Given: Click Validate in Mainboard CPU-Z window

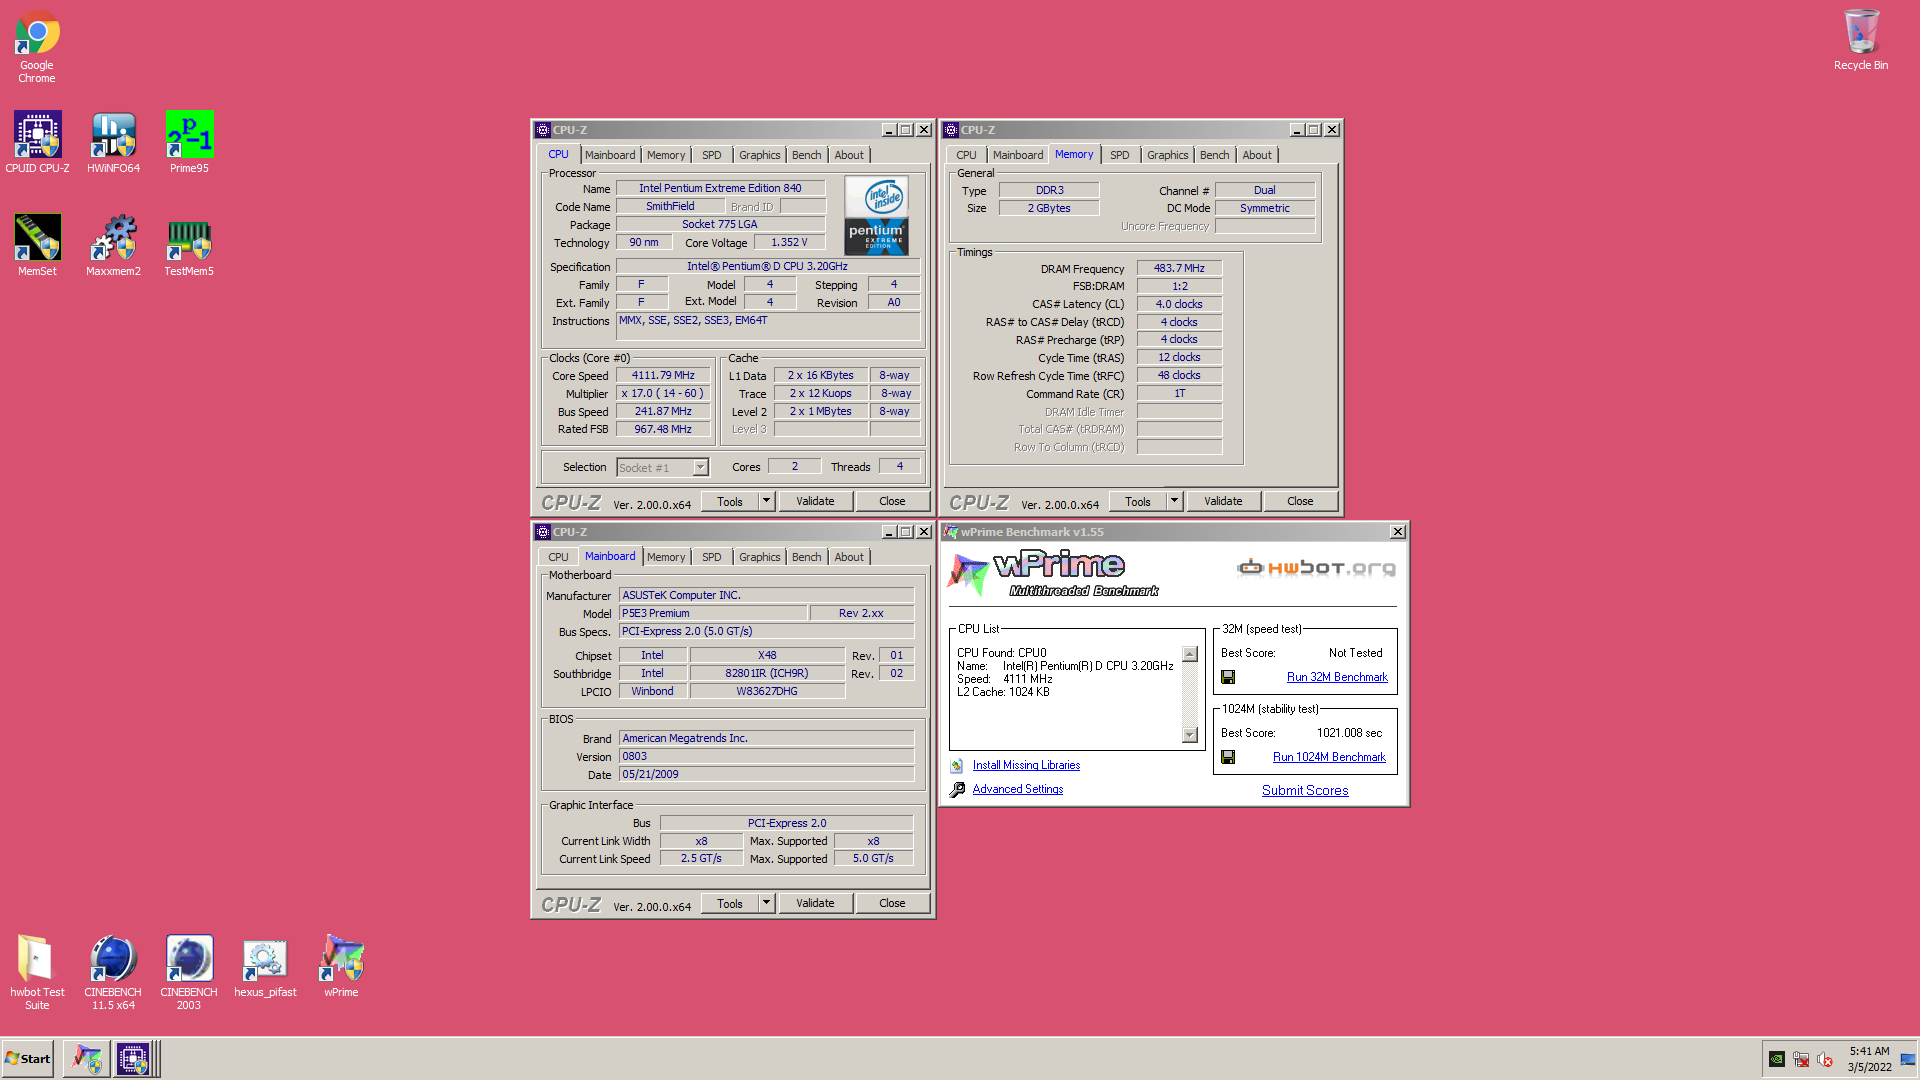Looking at the screenshot, I should (815, 903).
